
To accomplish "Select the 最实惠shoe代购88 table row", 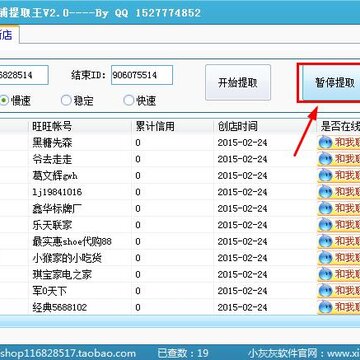I will click(x=180, y=241).
